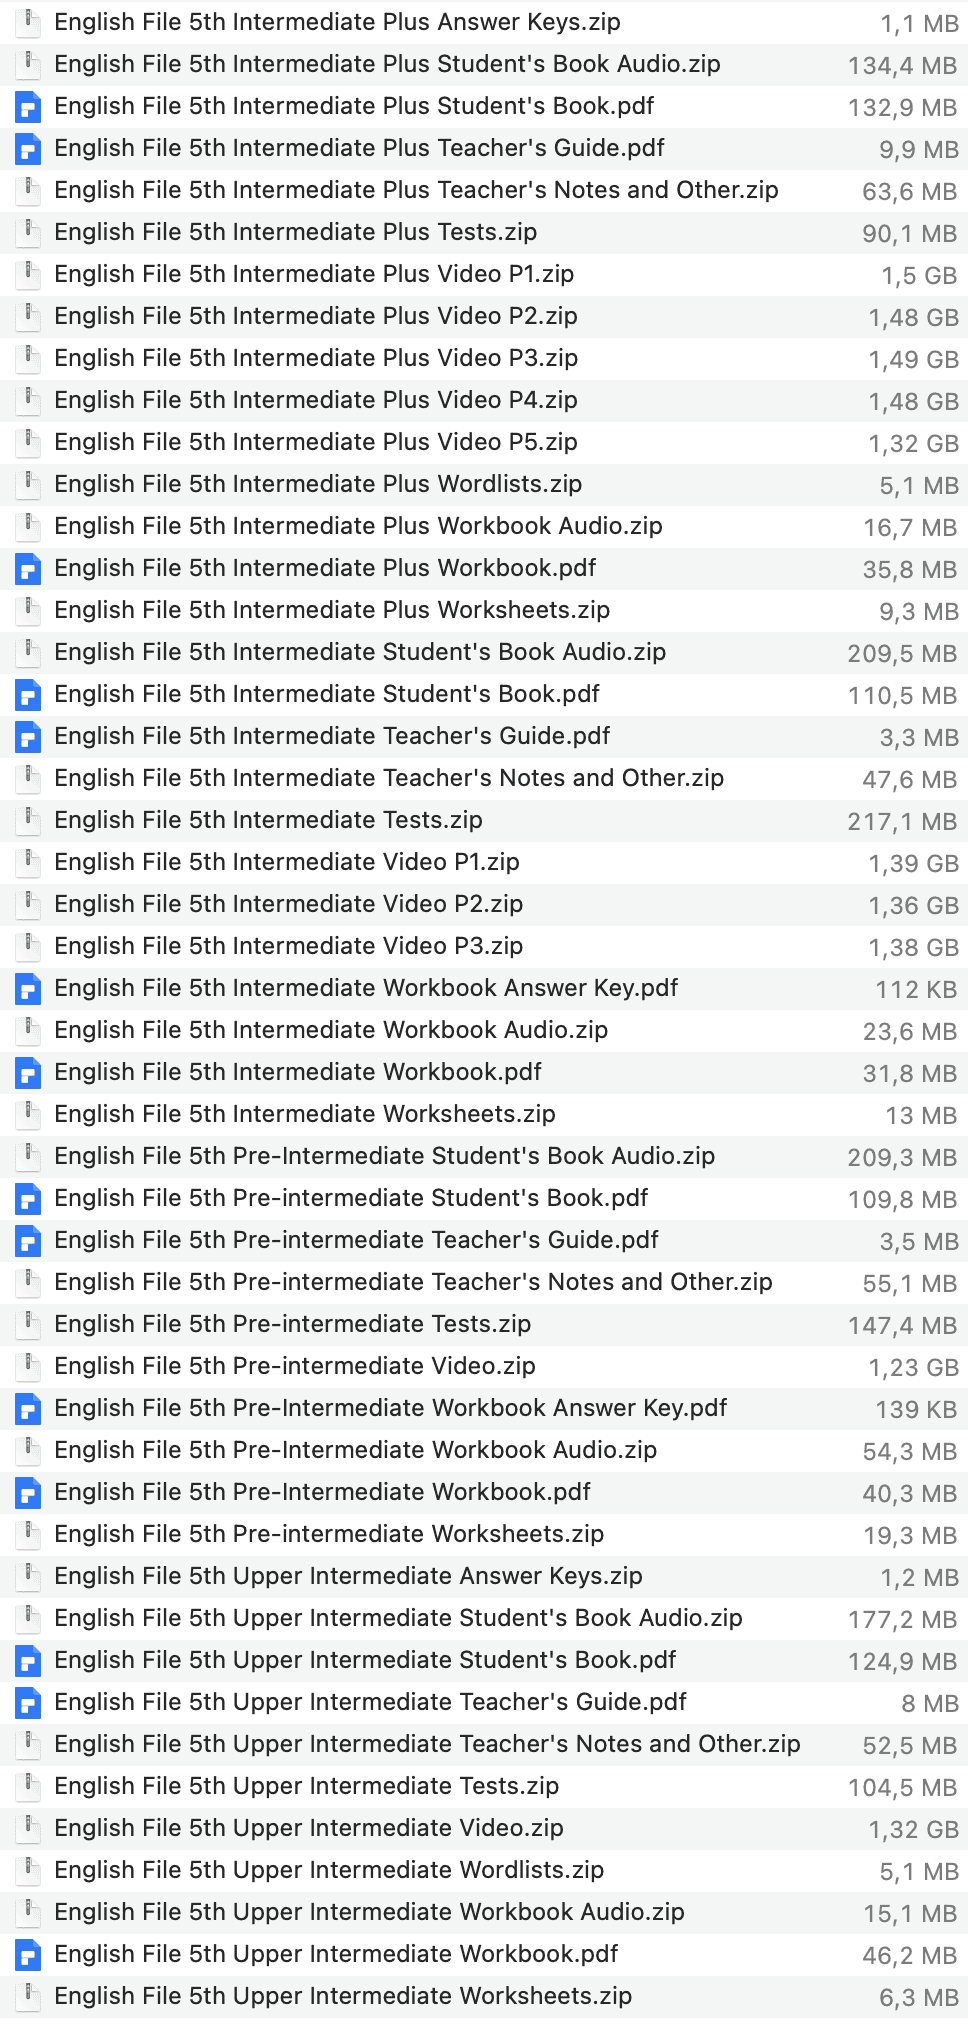Click the 112 KB size value
This screenshot has height=2026, width=968.
917,990
